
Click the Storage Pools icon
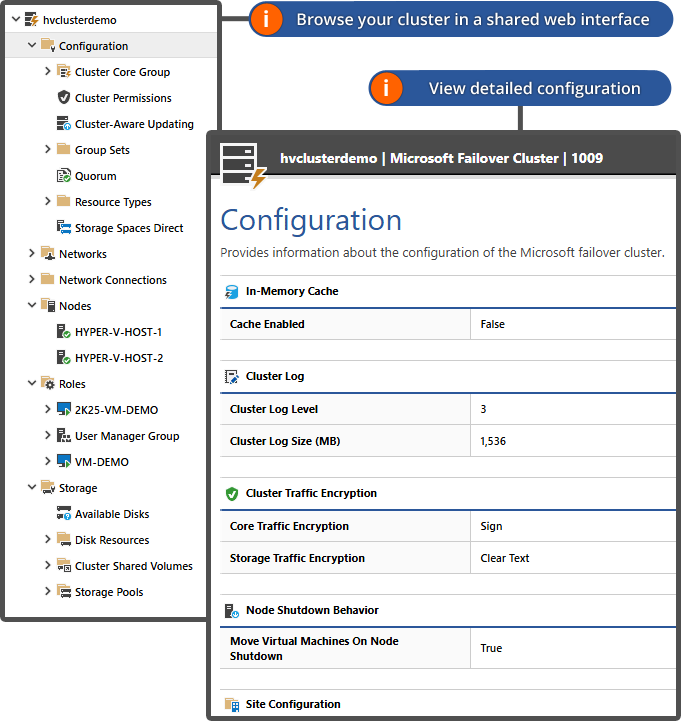point(63,591)
